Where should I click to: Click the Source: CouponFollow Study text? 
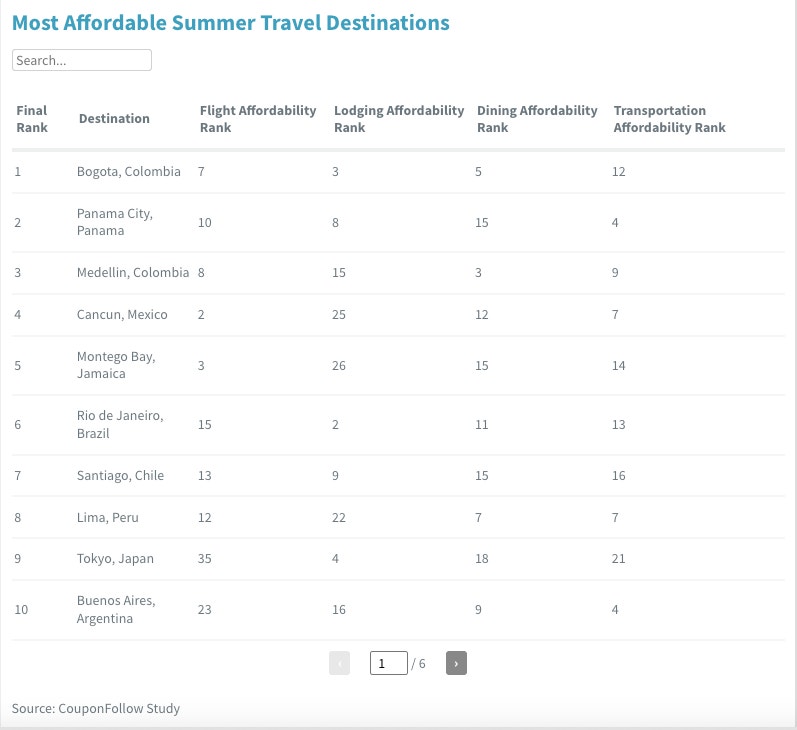[x=96, y=708]
